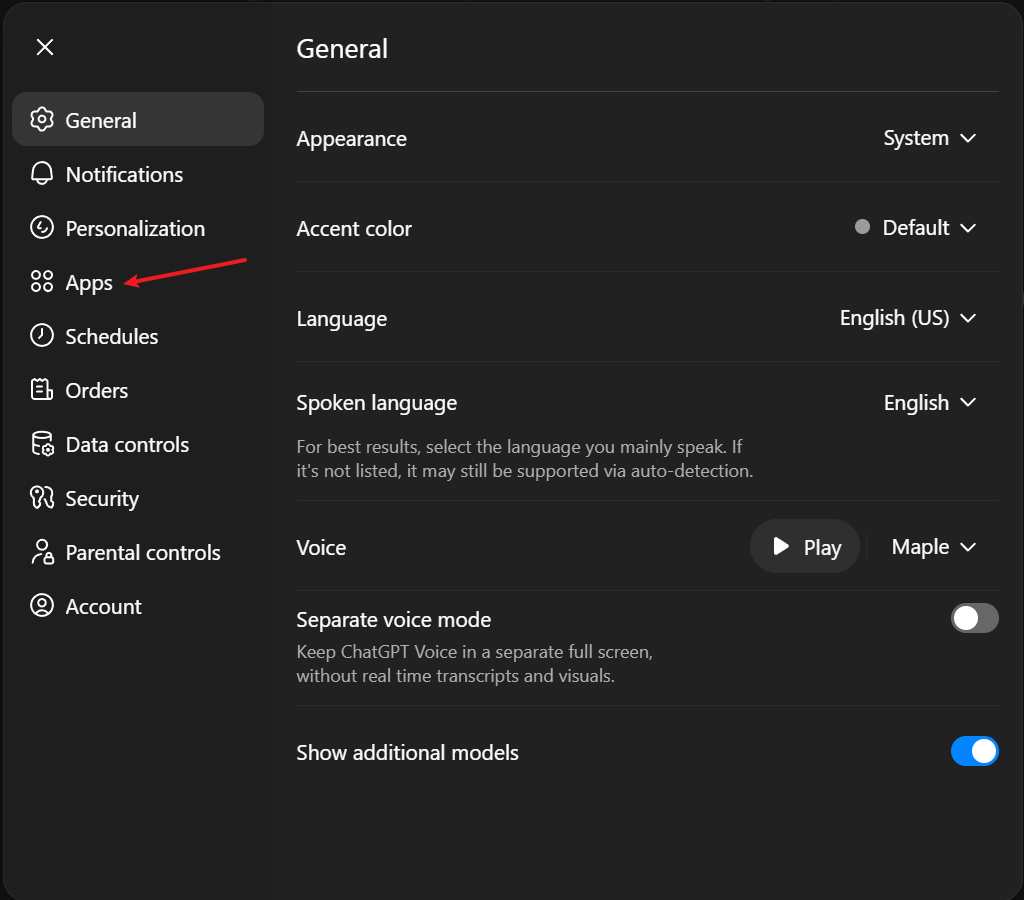Viewport: 1024px width, 900px height.
Task: Switch to the Apps settings section
Action: click(x=87, y=282)
